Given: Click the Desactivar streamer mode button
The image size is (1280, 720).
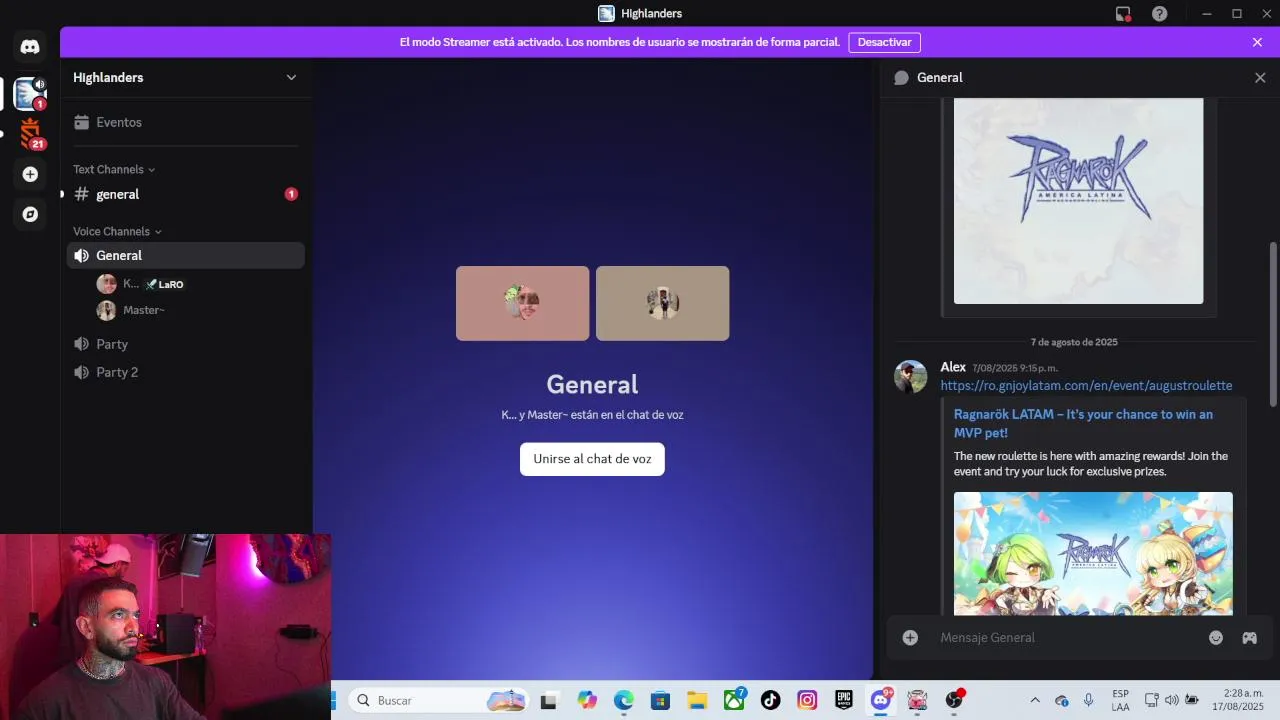Looking at the screenshot, I should [884, 42].
